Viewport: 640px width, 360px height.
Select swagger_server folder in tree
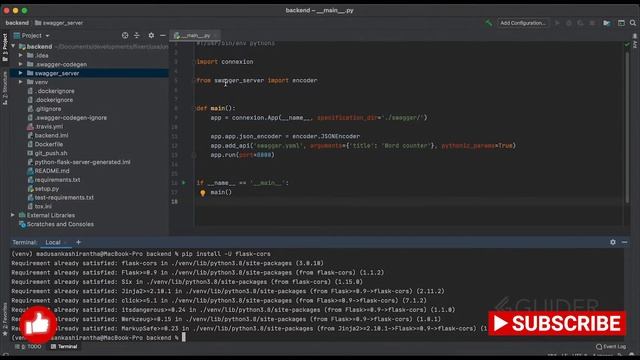(x=57, y=73)
